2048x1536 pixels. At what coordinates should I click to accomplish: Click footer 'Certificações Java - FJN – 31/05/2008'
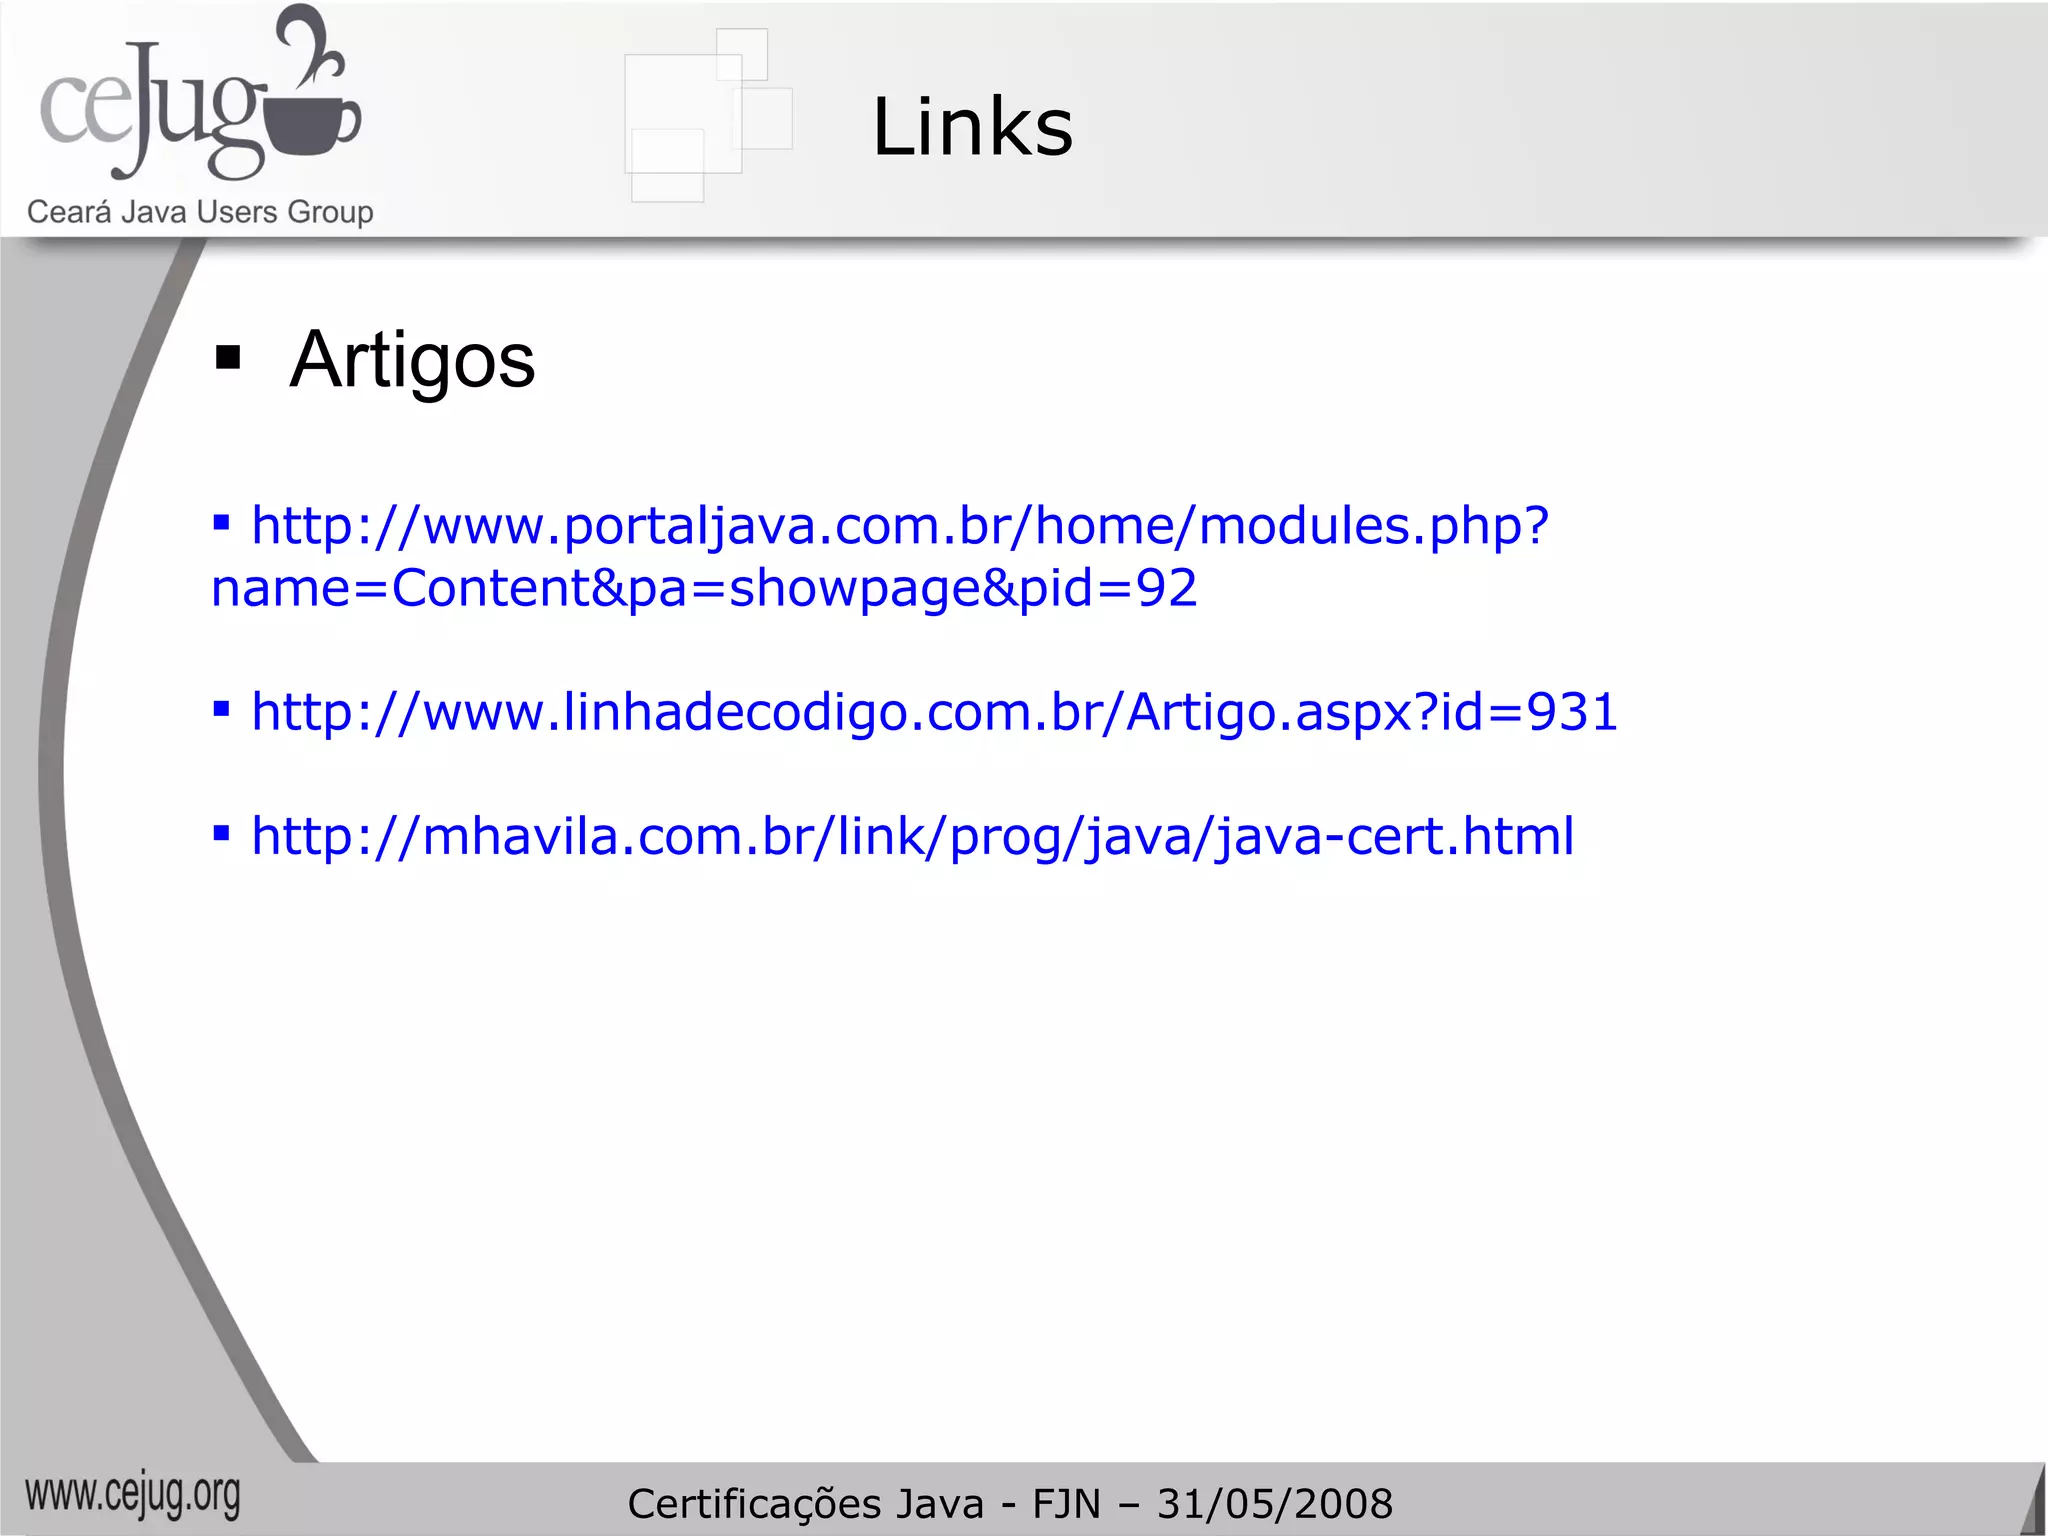pos(1010,1504)
